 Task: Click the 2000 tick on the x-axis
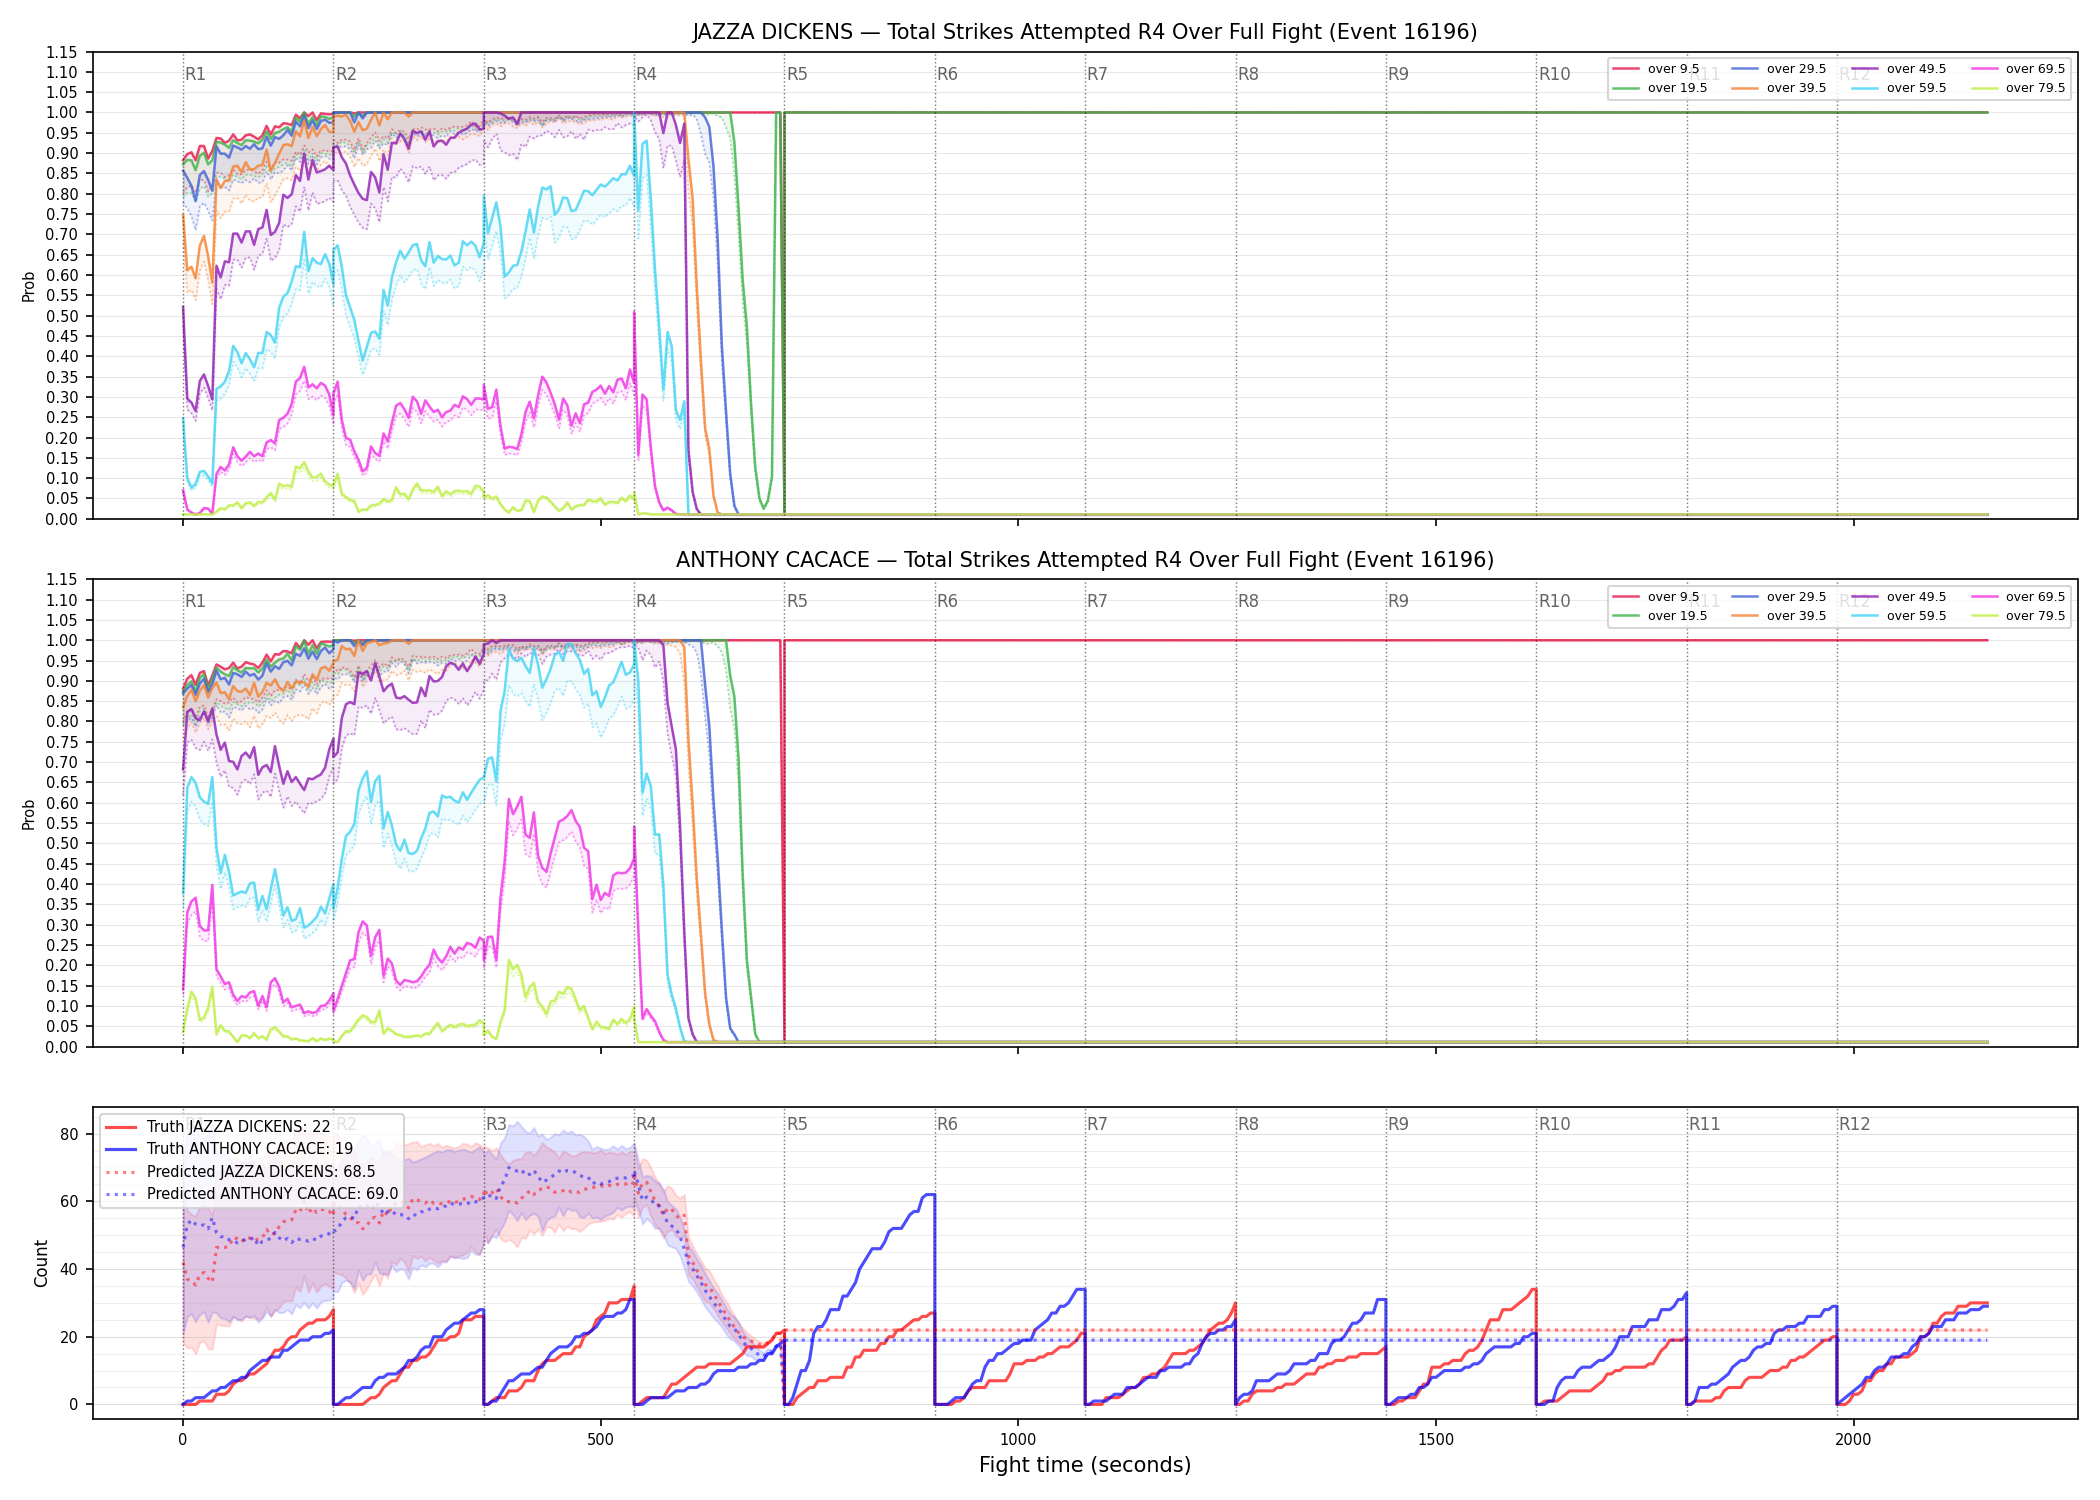pyautogui.click(x=1853, y=1440)
